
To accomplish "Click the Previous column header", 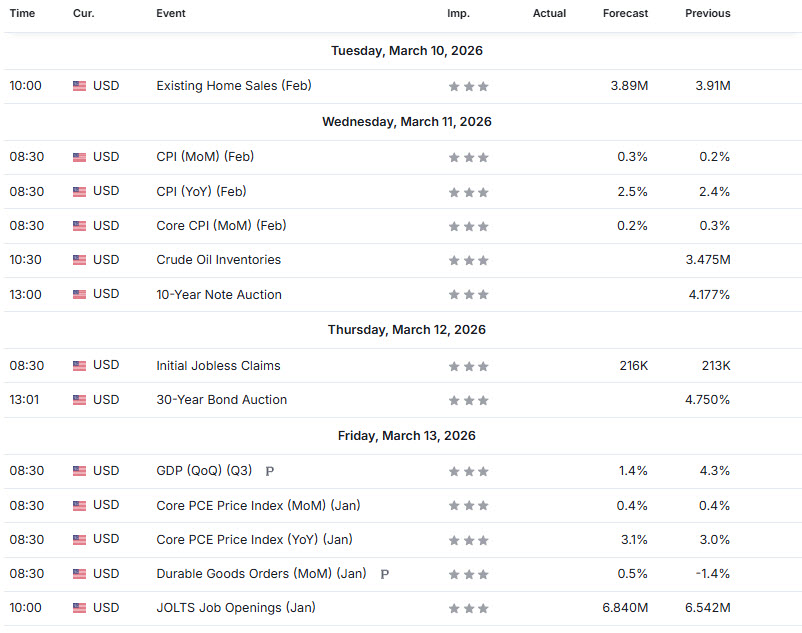I will 707,14.
